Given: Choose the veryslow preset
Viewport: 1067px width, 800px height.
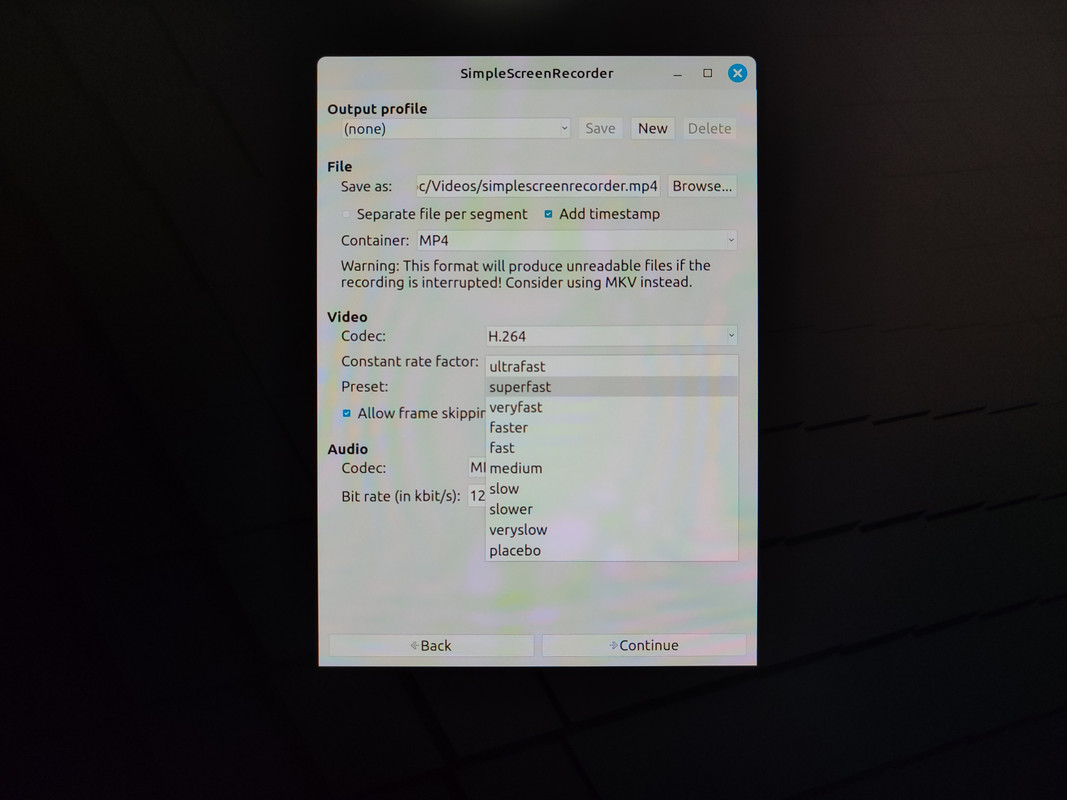Looking at the screenshot, I should 611,529.
